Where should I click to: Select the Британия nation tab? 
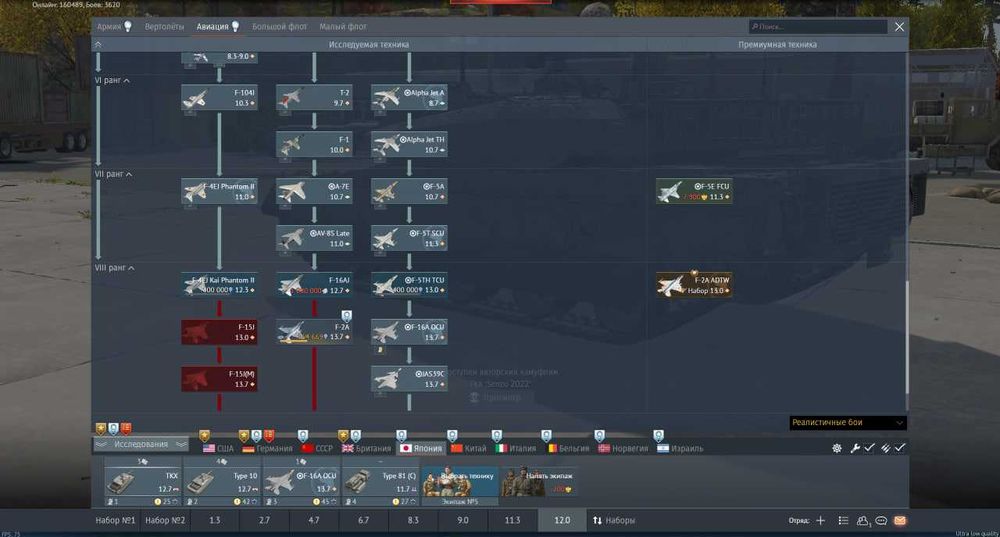[366, 448]
